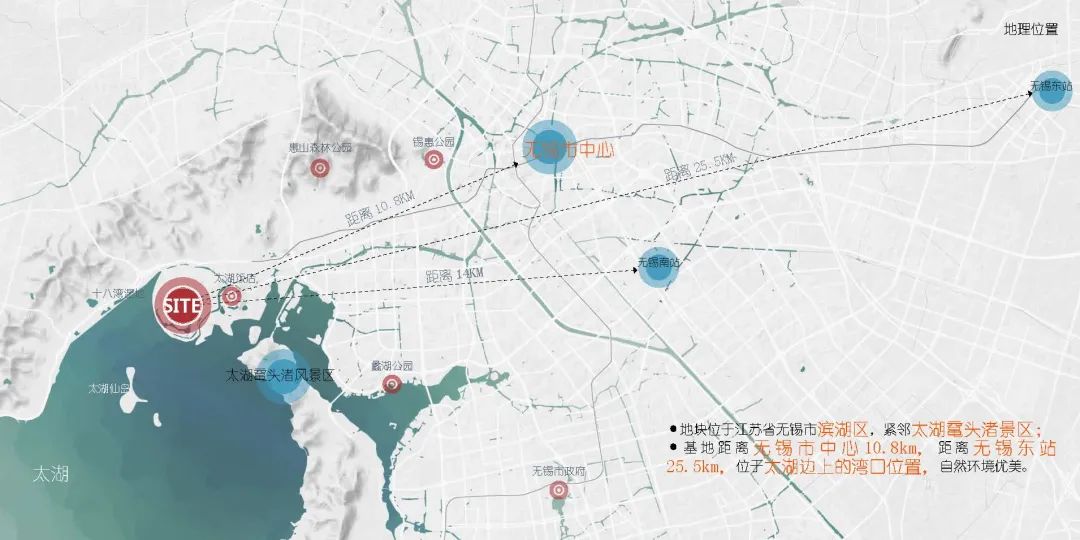This screenshot has width=1080, height=540.
Task: Select the blue 无锡东站 circle marker
Action: click(1051, 92)
